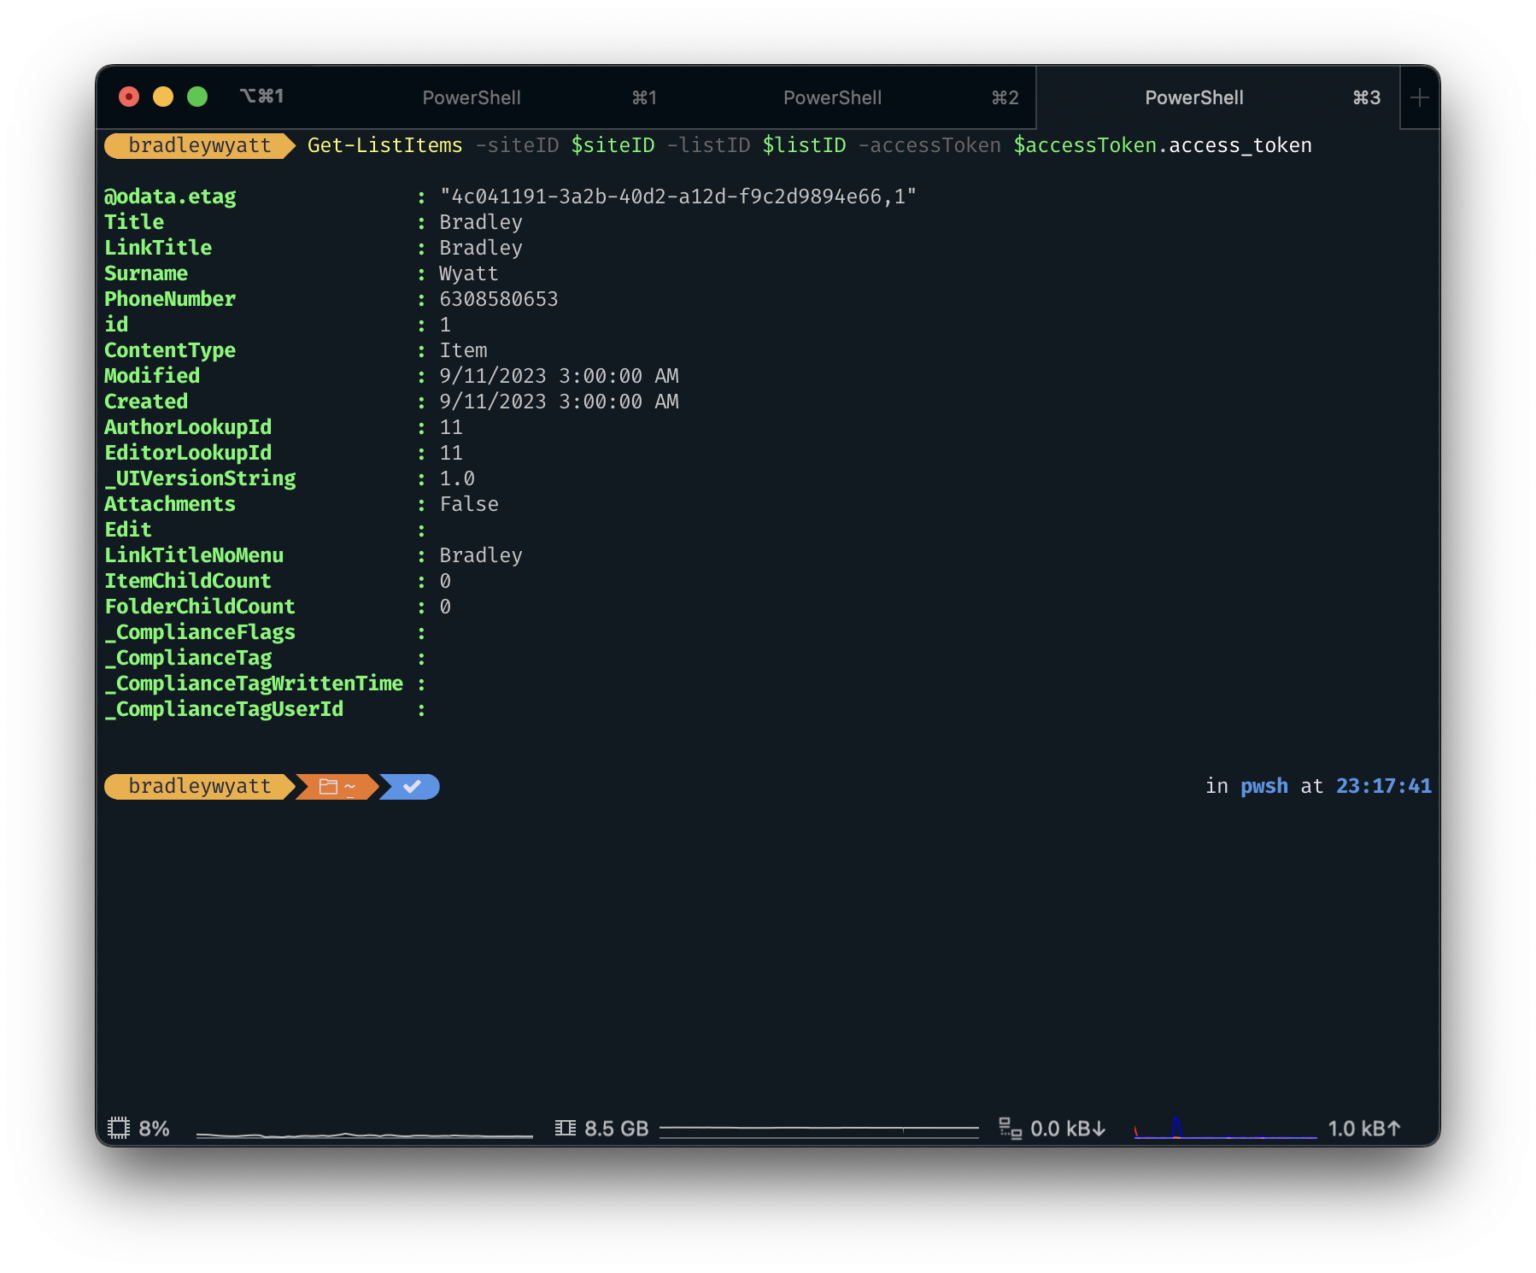This screenshot has height=1273, width=1536.
Task: Open a new tab with the plus button
Action: [1419, 98]
